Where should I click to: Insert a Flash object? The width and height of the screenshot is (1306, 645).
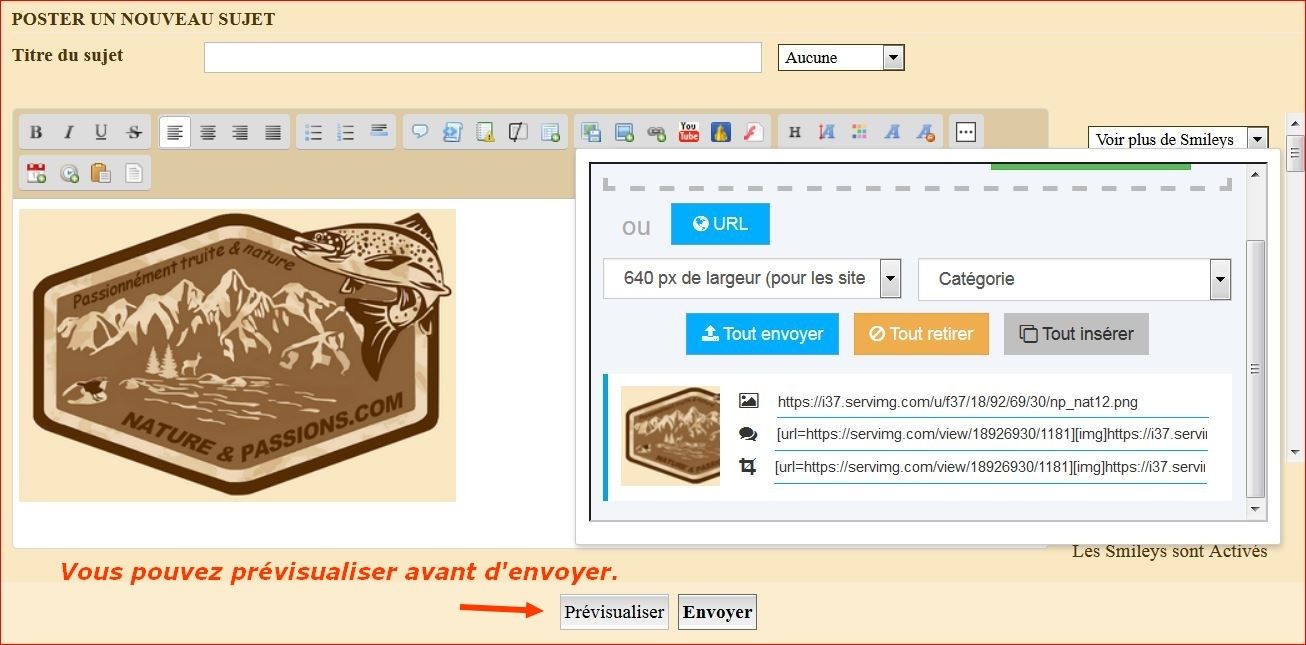[x=754, y=132]
